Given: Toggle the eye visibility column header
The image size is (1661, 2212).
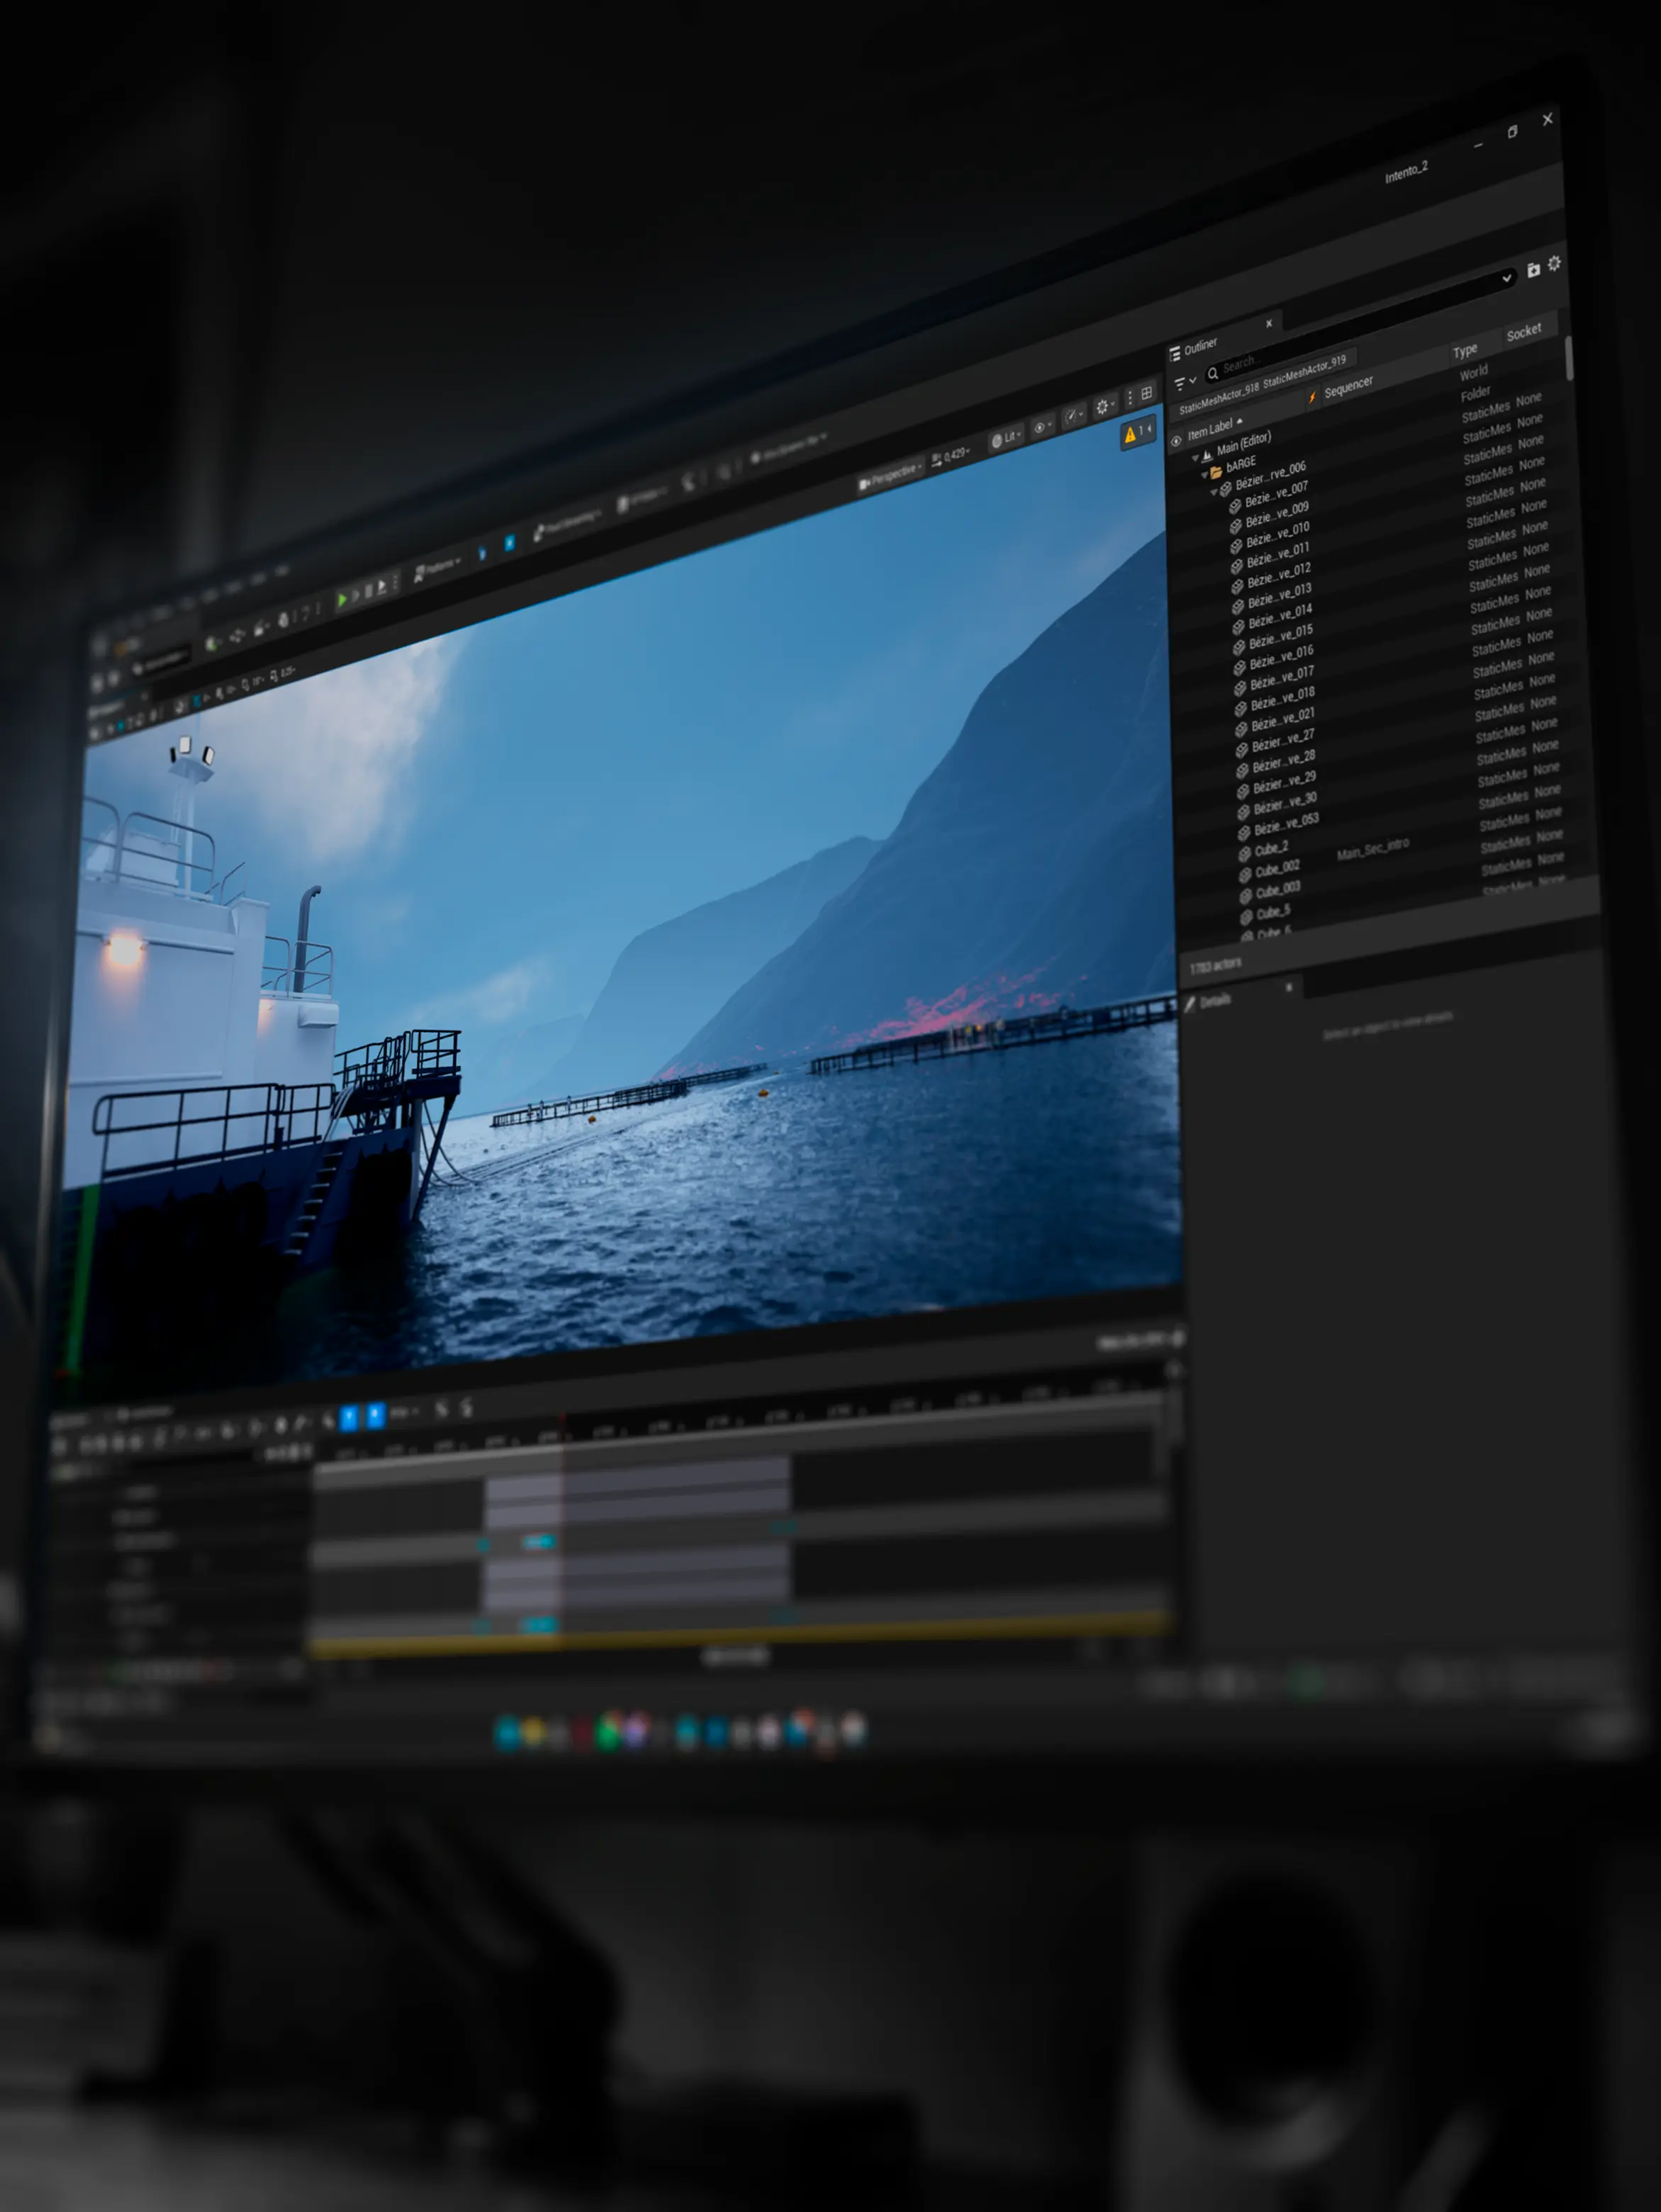Looking at the screenshot, I should tap(1176, 440).
